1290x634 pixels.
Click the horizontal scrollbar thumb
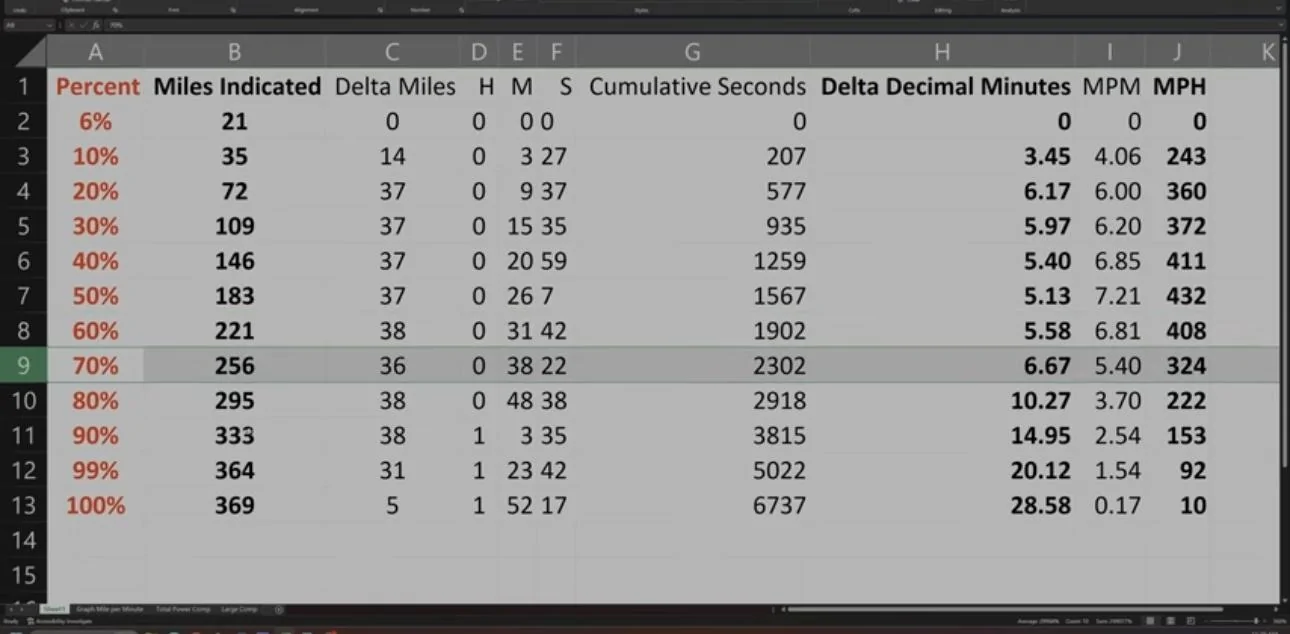coord(1005,609)
